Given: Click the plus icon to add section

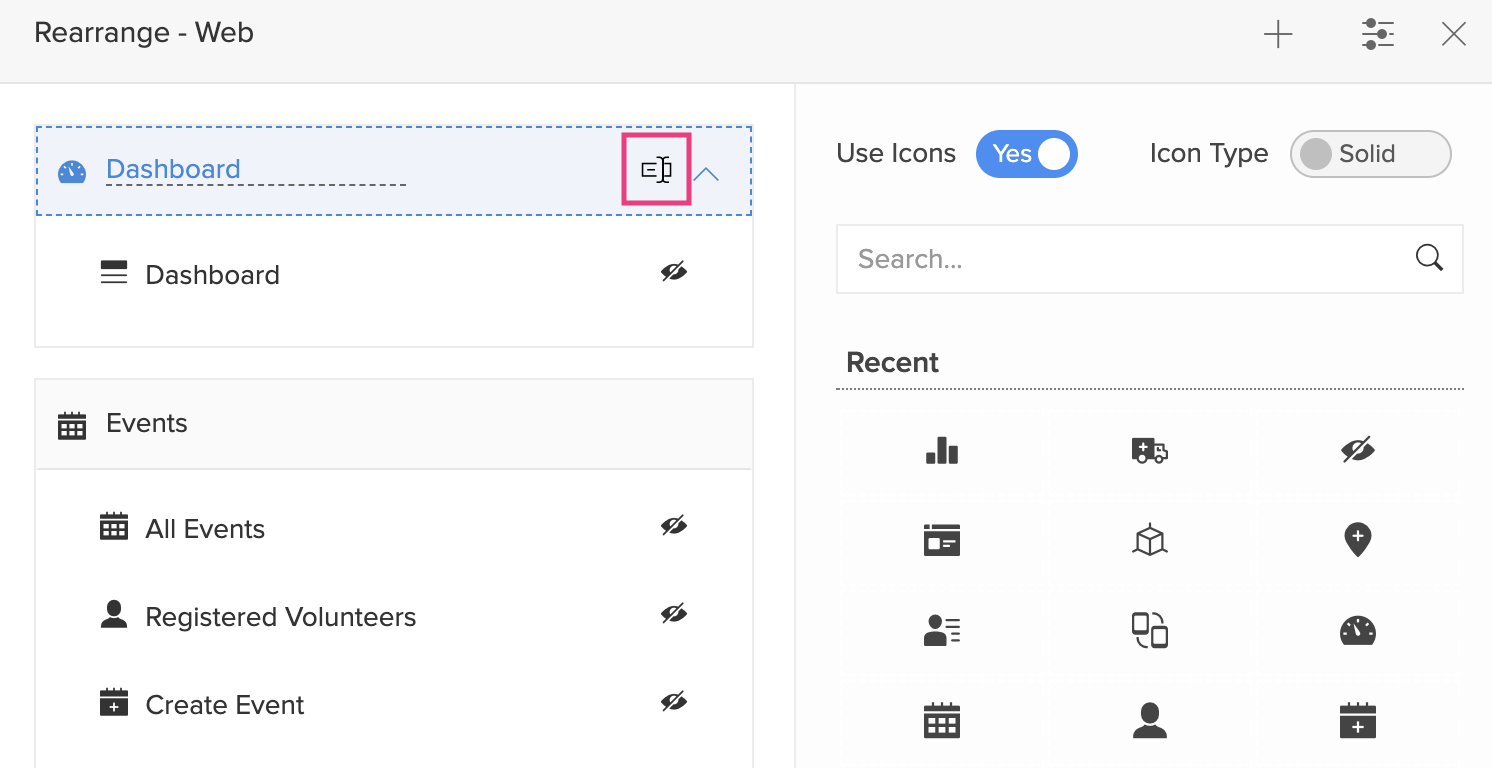Looking at the screenshot, I should 1278,35.
